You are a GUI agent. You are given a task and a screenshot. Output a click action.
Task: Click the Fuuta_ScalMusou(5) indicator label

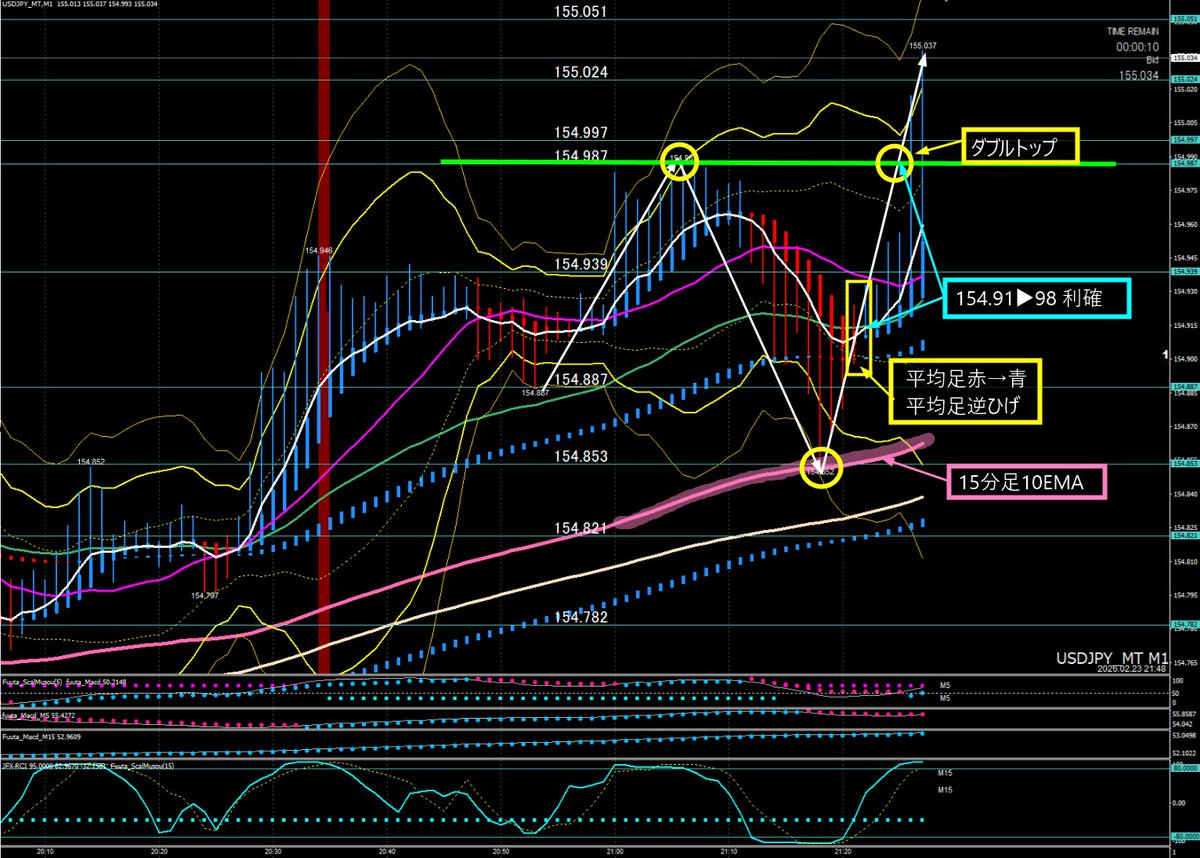pyautogui.click(x=30, y=681)
